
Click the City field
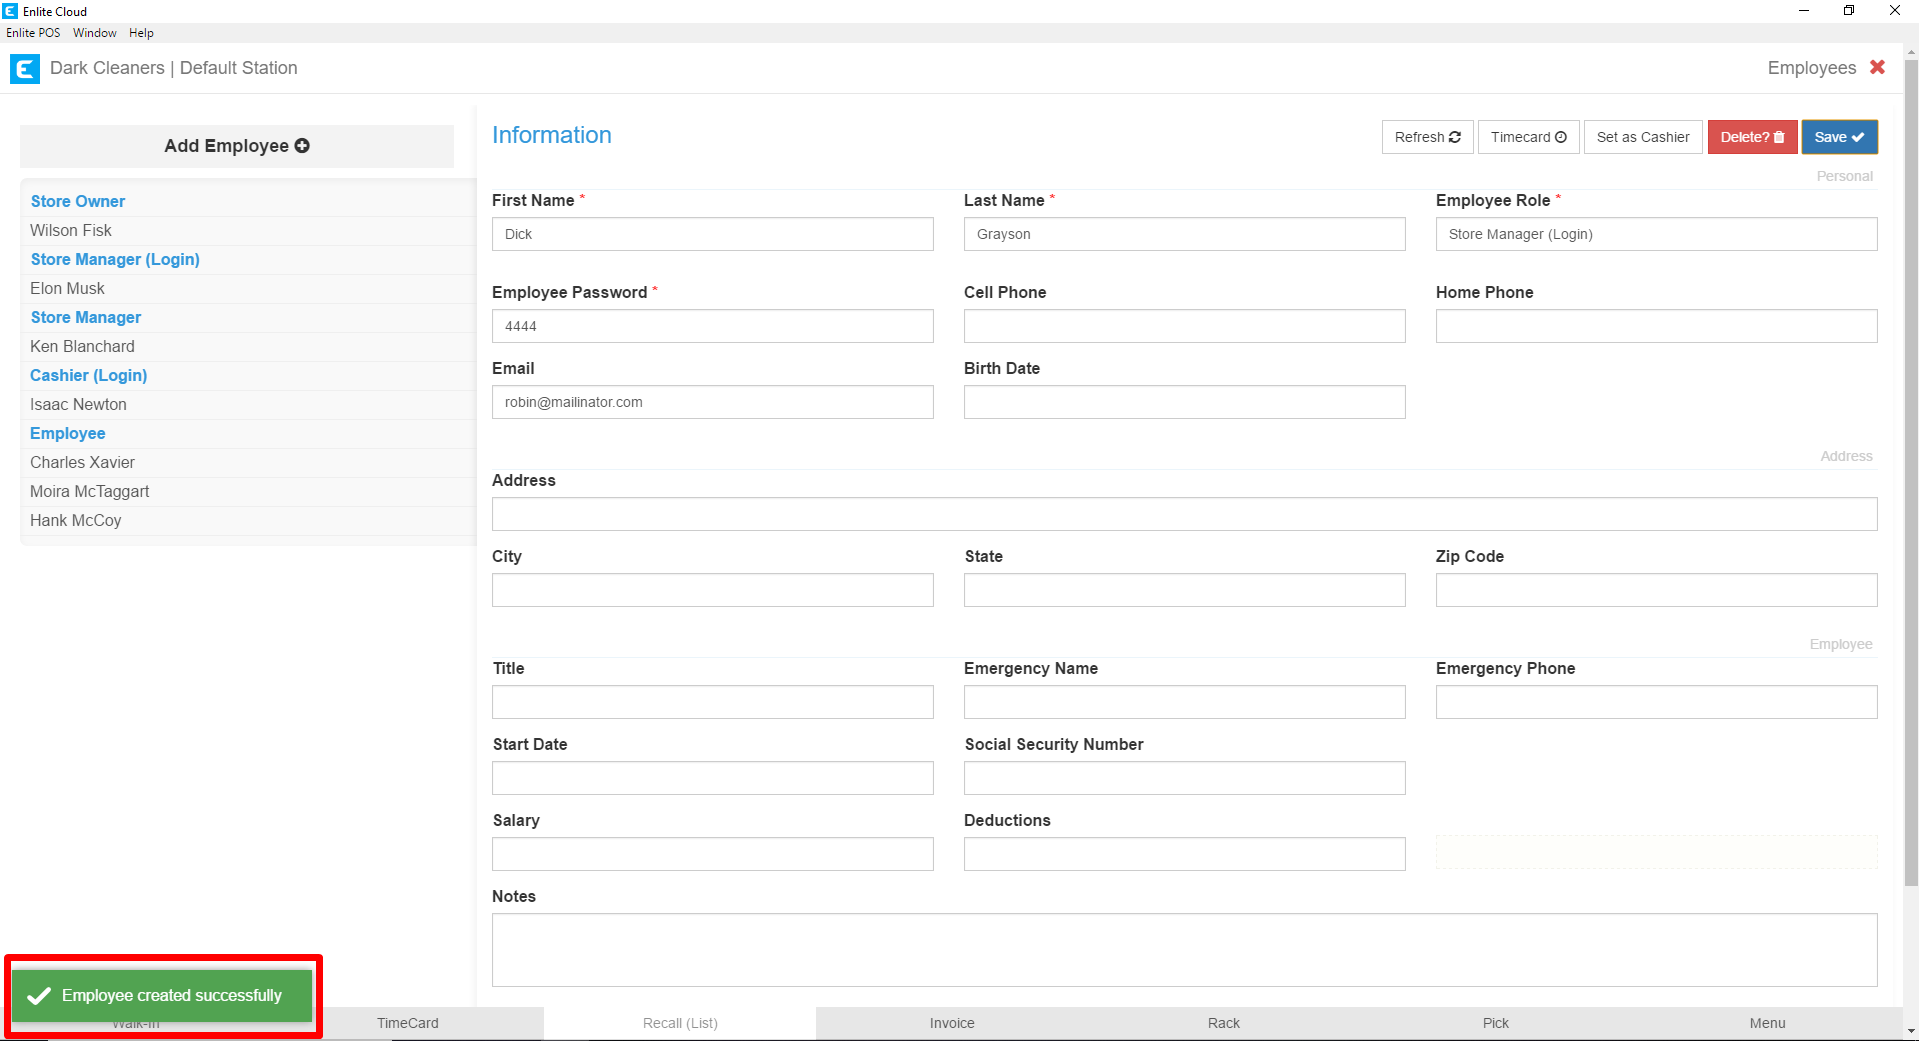click(x=713, y=590)
